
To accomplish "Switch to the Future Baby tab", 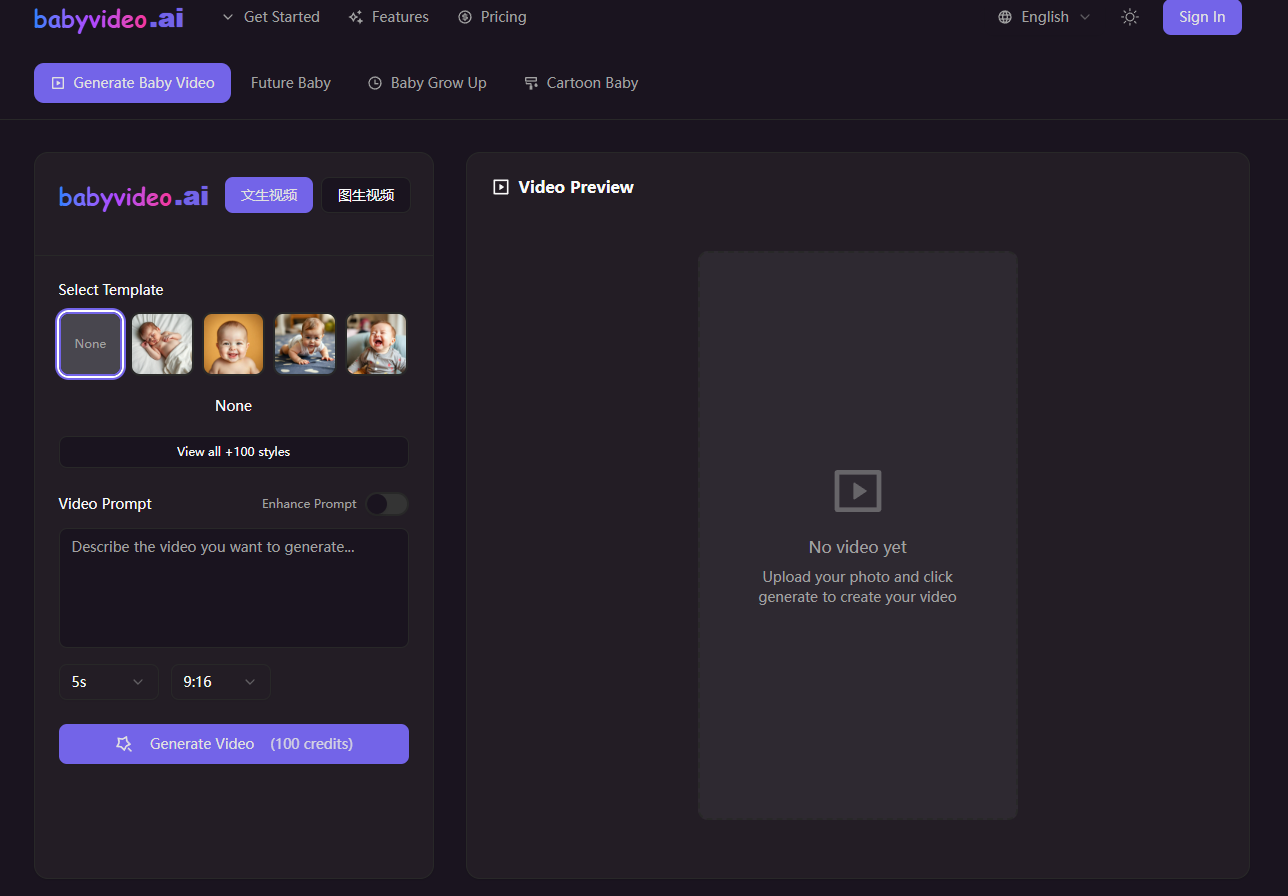I will (290, 82).
